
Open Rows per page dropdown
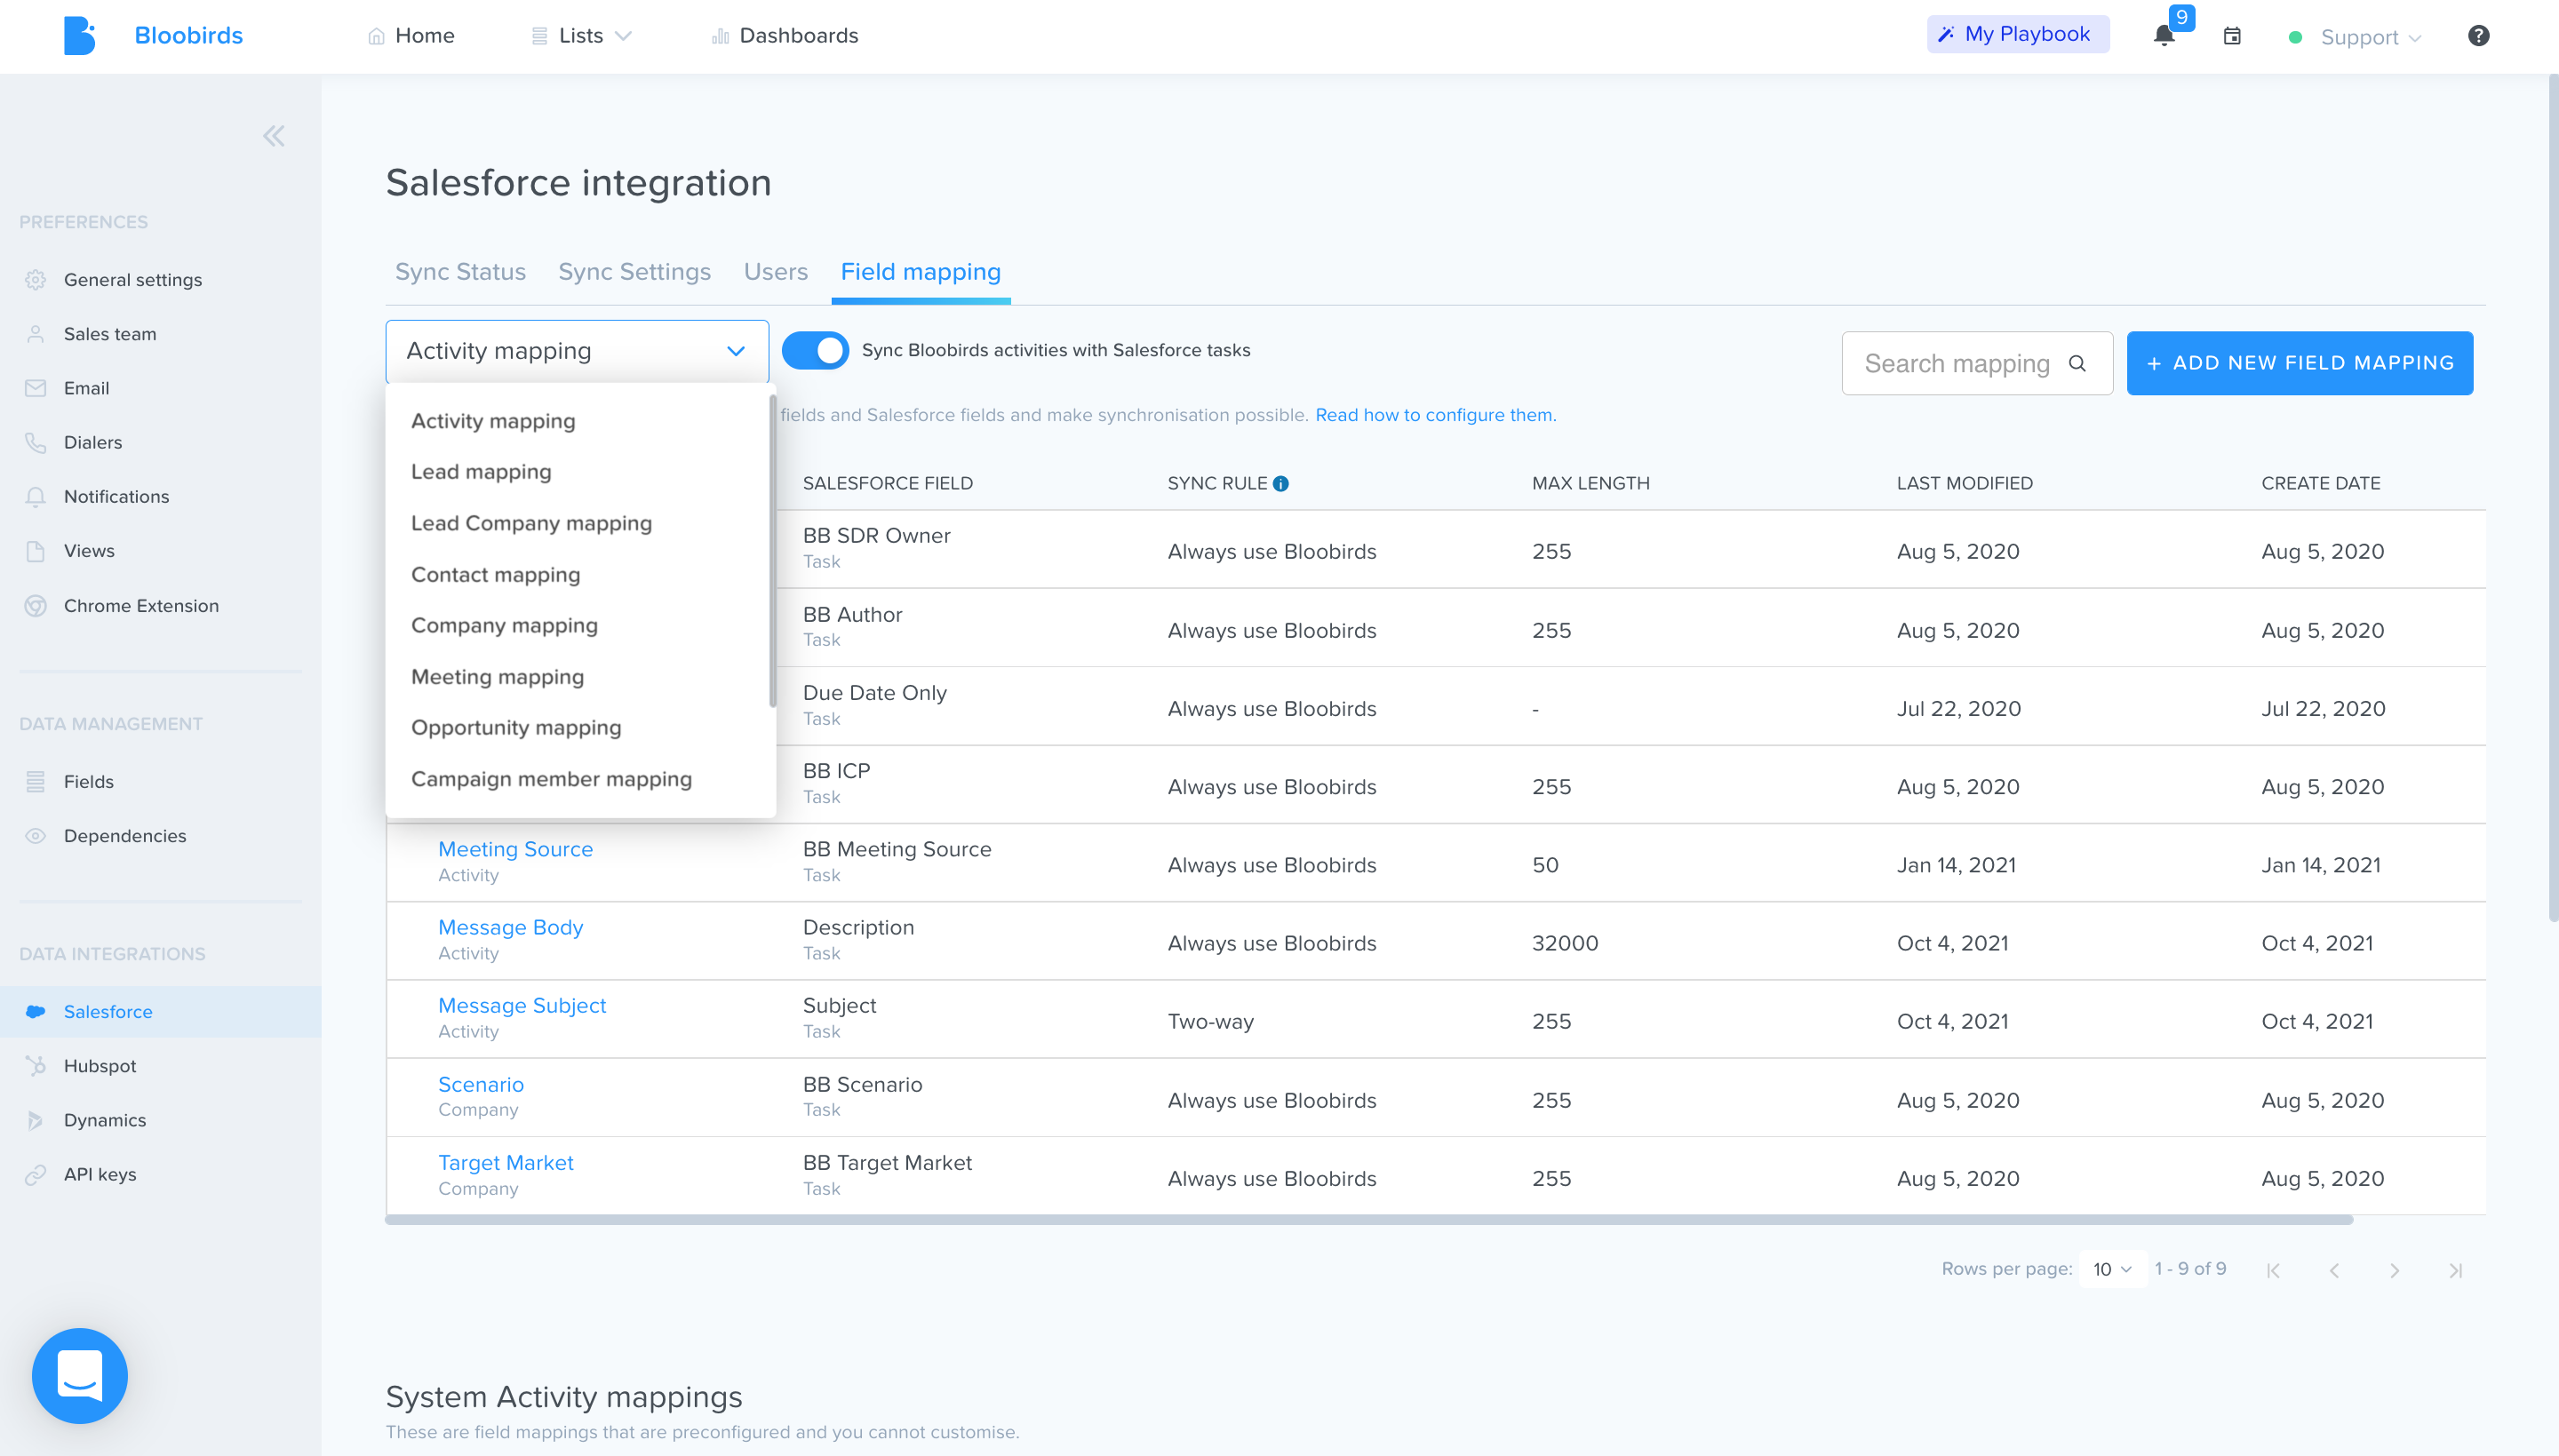pos(2112,1269)
